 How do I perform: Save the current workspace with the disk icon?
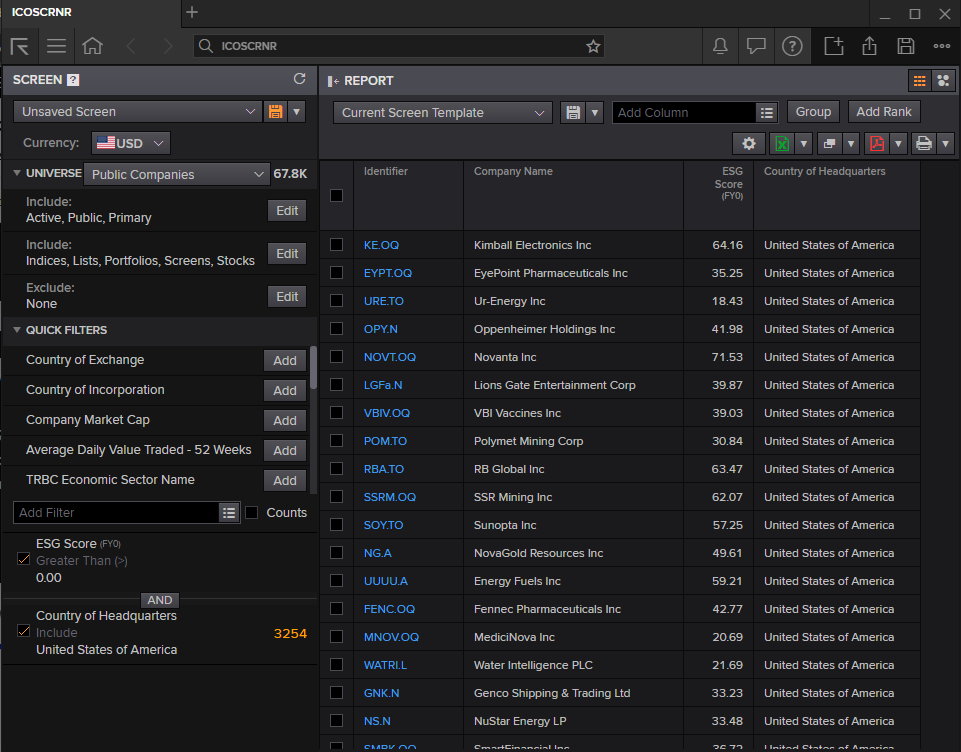(906, 46)
